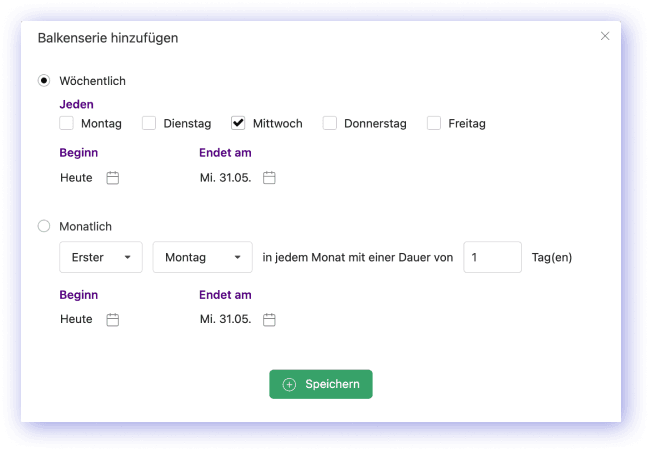Uncheck the Mittwoch checkbox

[x=238, y=123]
